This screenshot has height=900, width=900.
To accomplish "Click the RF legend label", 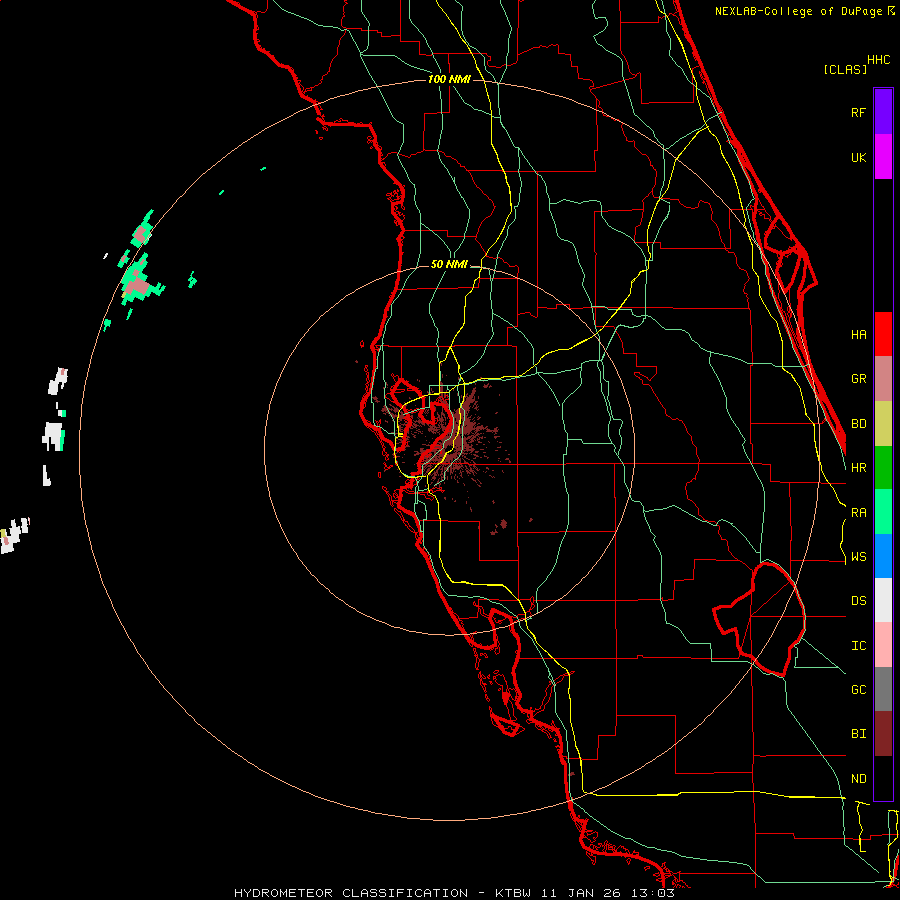I will pyautogui.click(x=858, y=112).
